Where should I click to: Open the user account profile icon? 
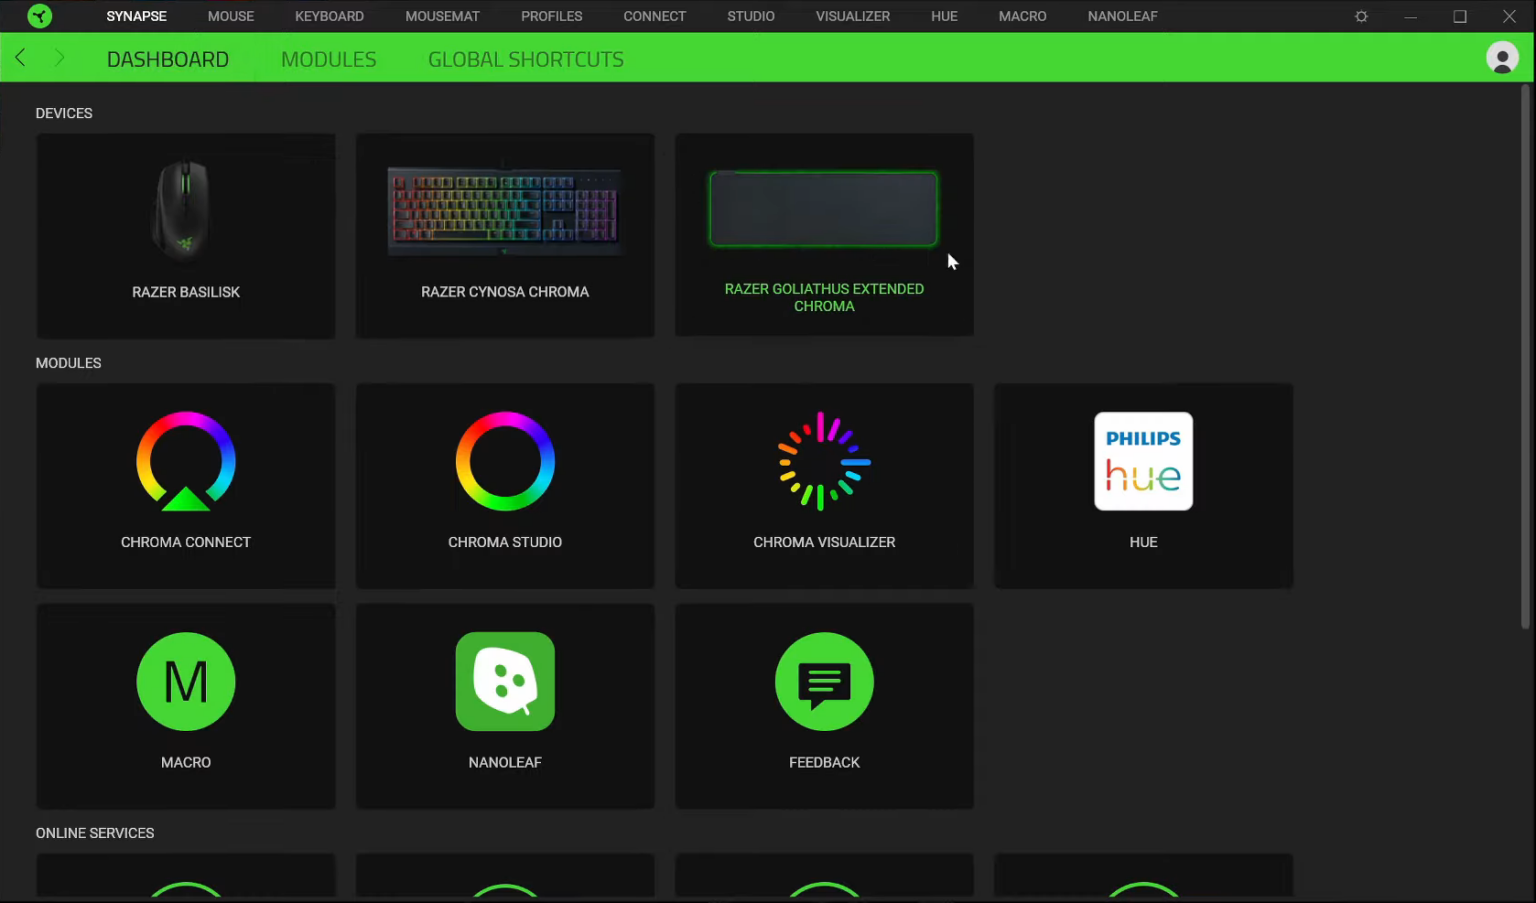(x=1502, y=58)
